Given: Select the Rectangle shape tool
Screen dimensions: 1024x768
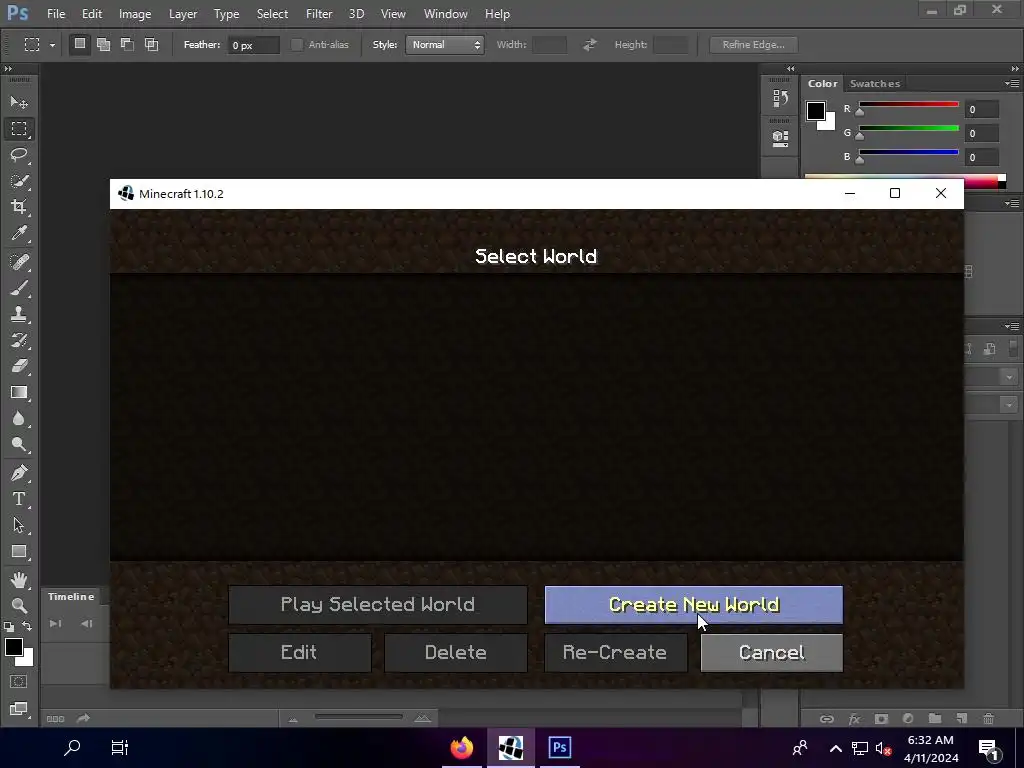Looking at the screenshot, I should point(19,552).
